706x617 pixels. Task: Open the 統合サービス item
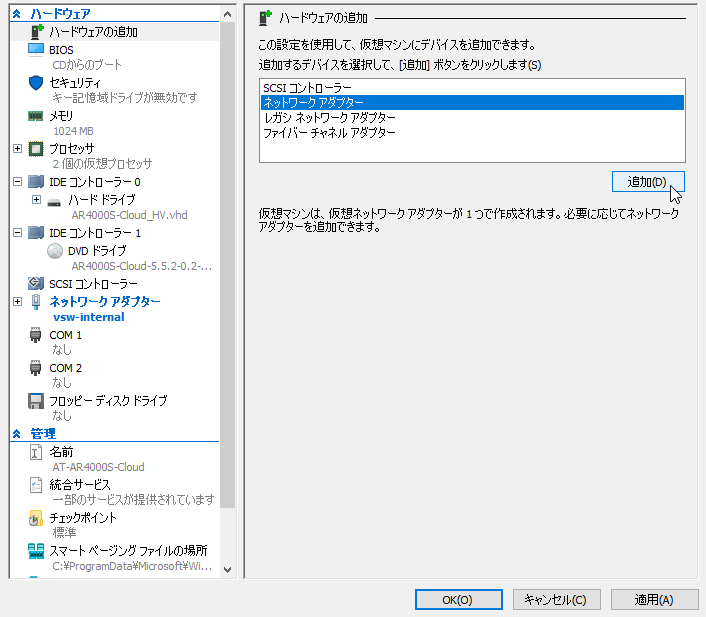[80, 485]
